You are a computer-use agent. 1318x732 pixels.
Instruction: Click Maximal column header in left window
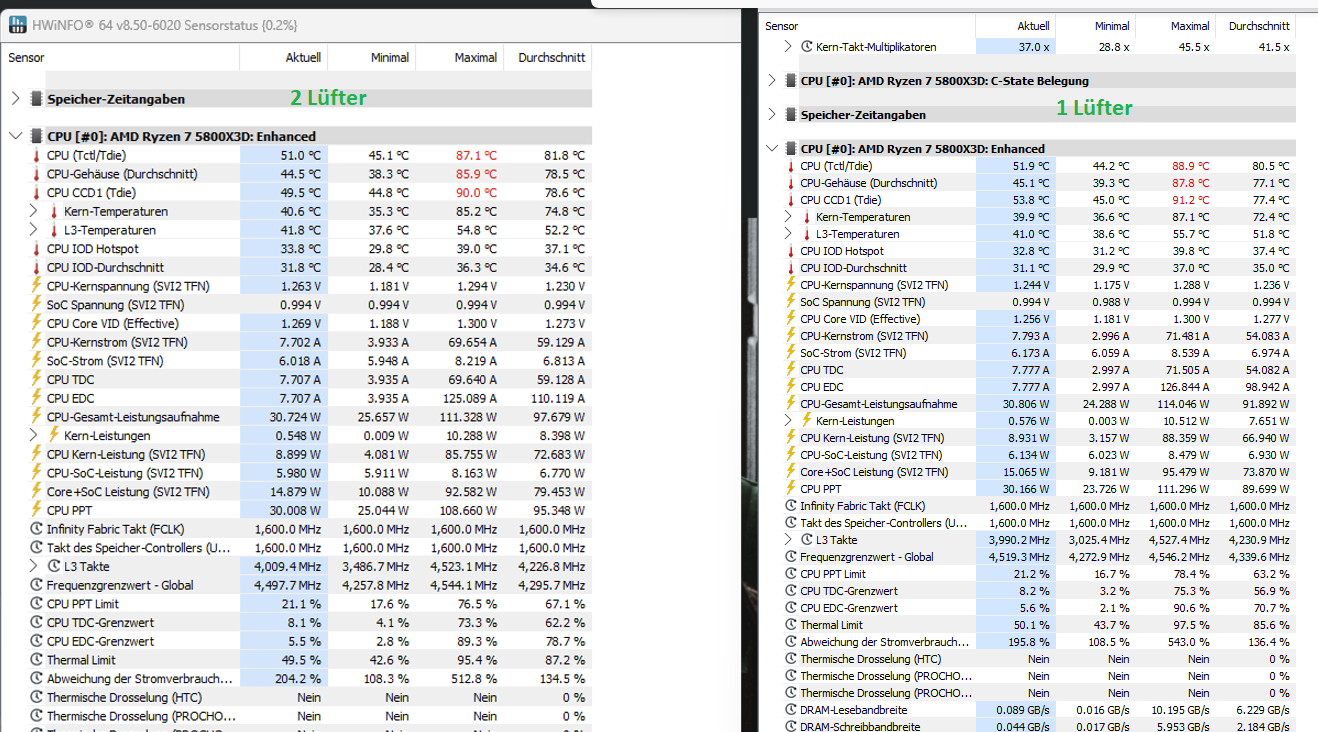tap(476, 58)
